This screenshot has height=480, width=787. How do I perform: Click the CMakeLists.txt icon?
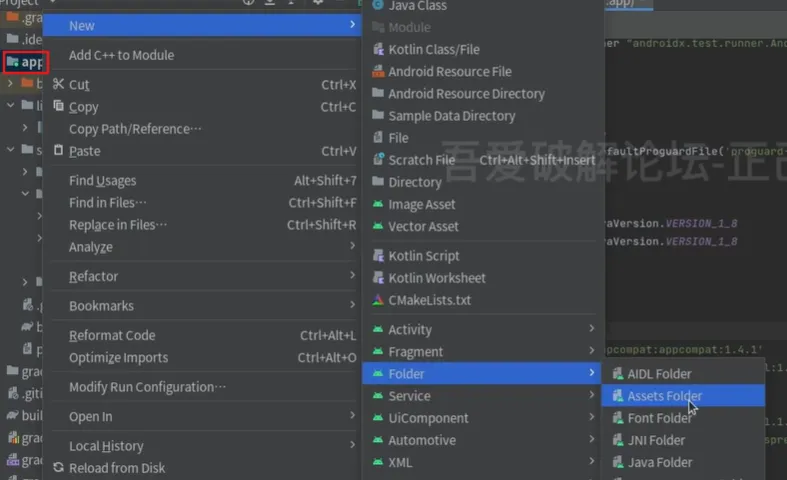[378, 300]
